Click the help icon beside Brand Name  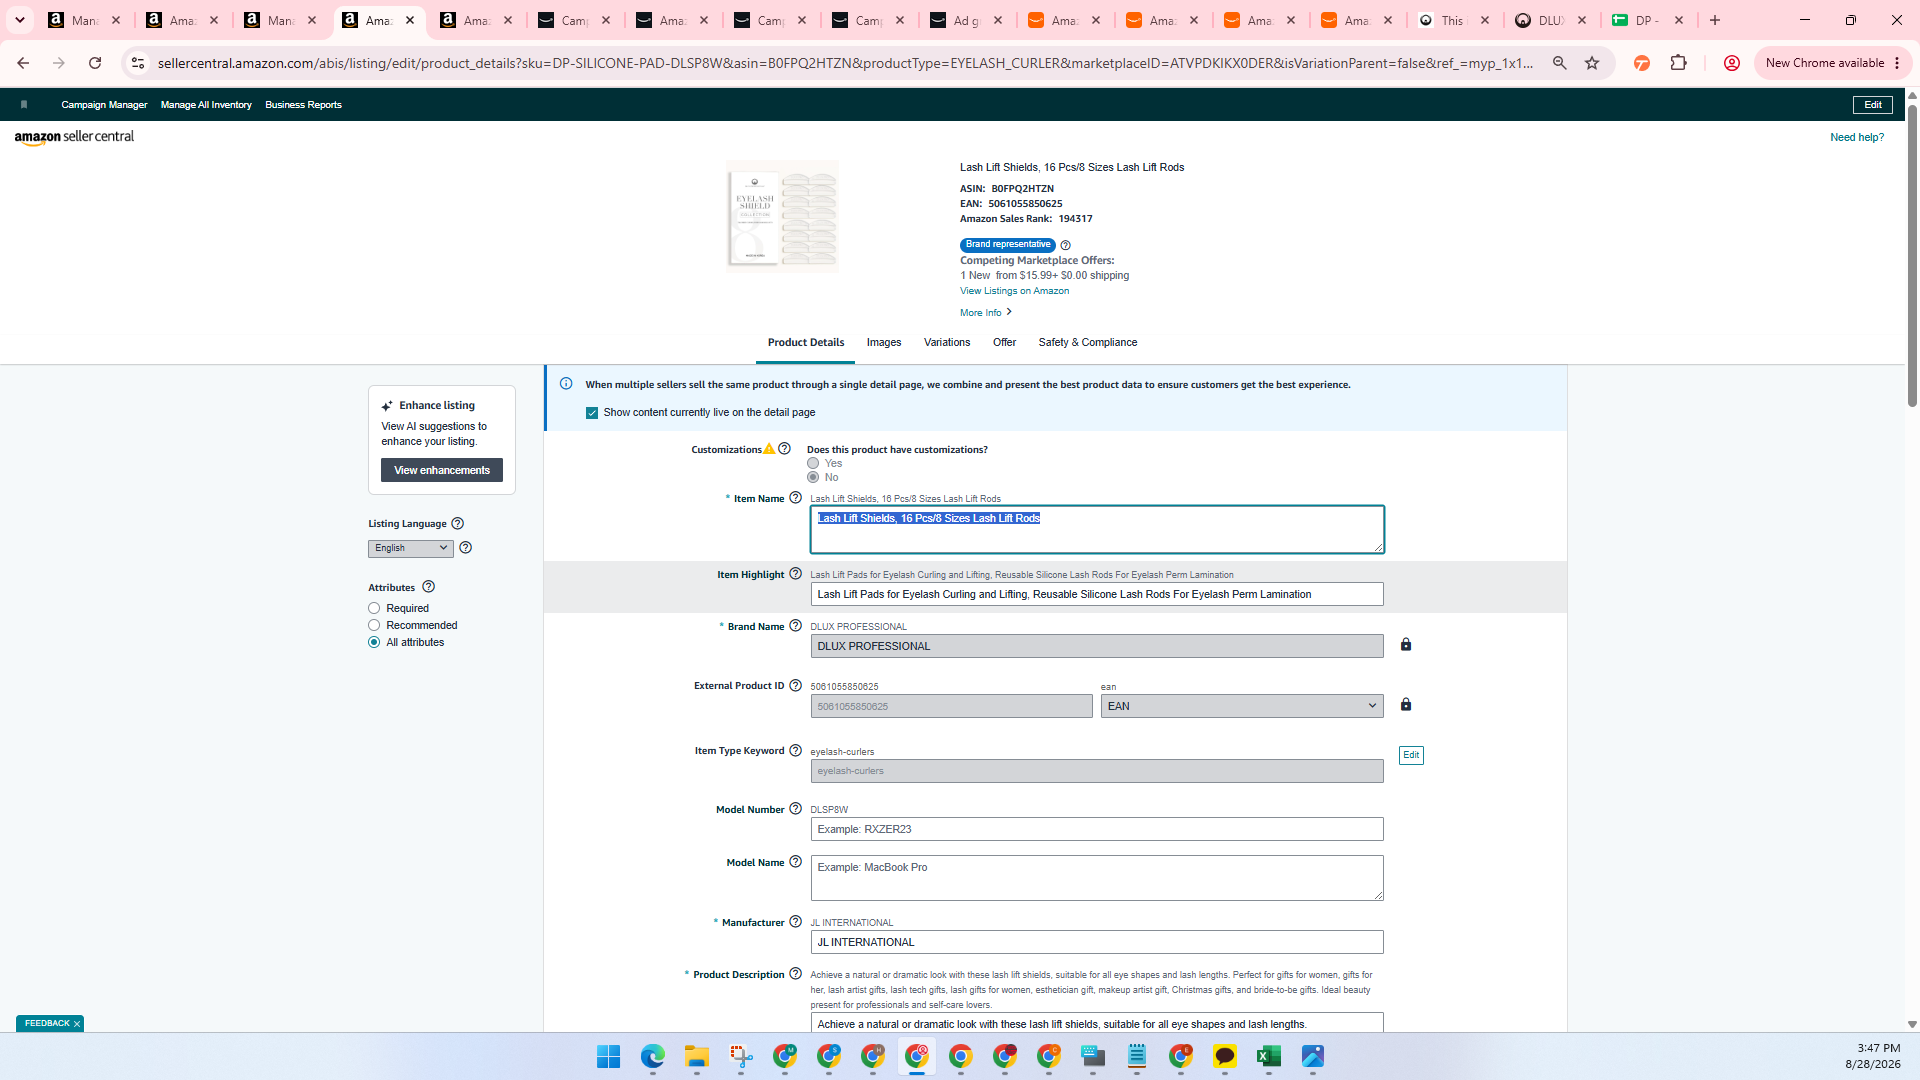click(795, 626)
